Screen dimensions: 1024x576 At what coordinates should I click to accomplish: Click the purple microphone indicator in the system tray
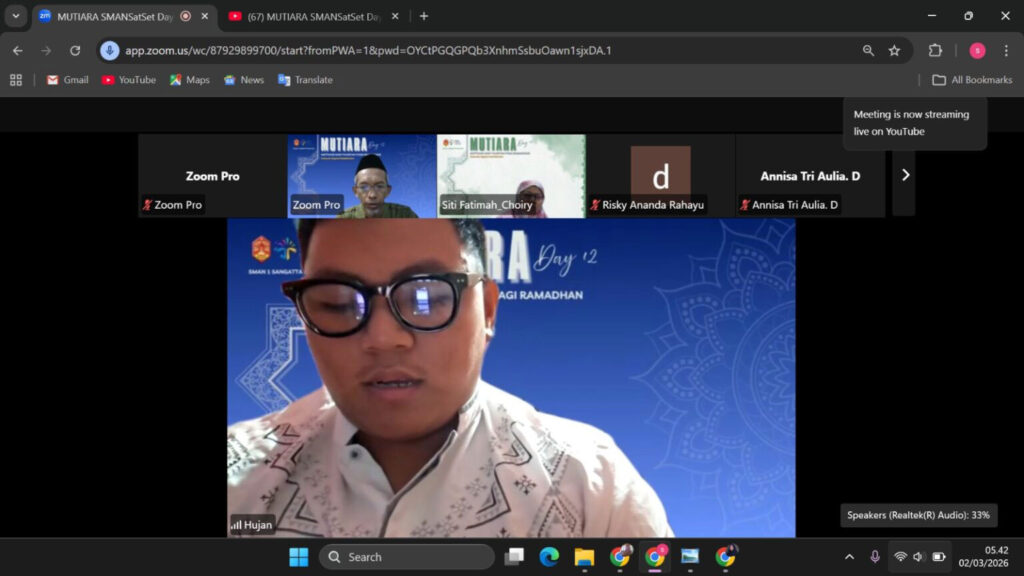875,557
